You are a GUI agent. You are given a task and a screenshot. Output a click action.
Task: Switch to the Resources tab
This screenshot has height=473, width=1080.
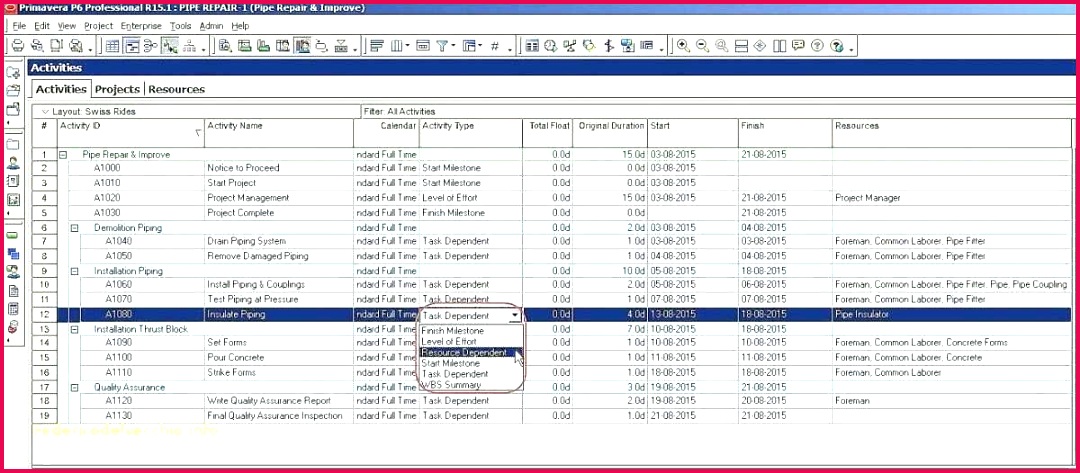click(176, 90)
